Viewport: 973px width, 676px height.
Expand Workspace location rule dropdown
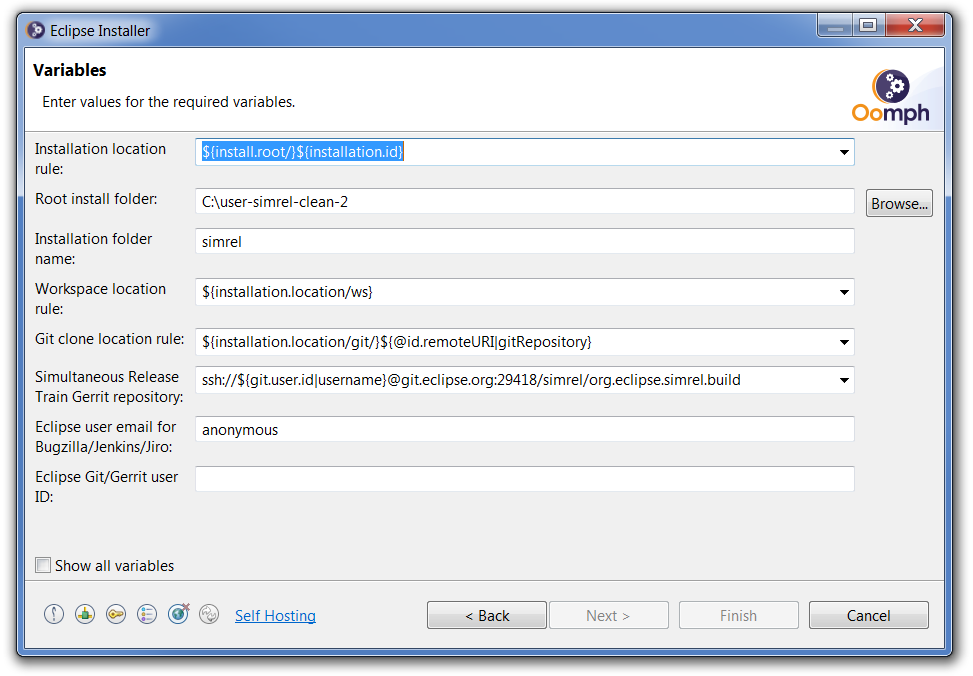click(x=844, y=292)
